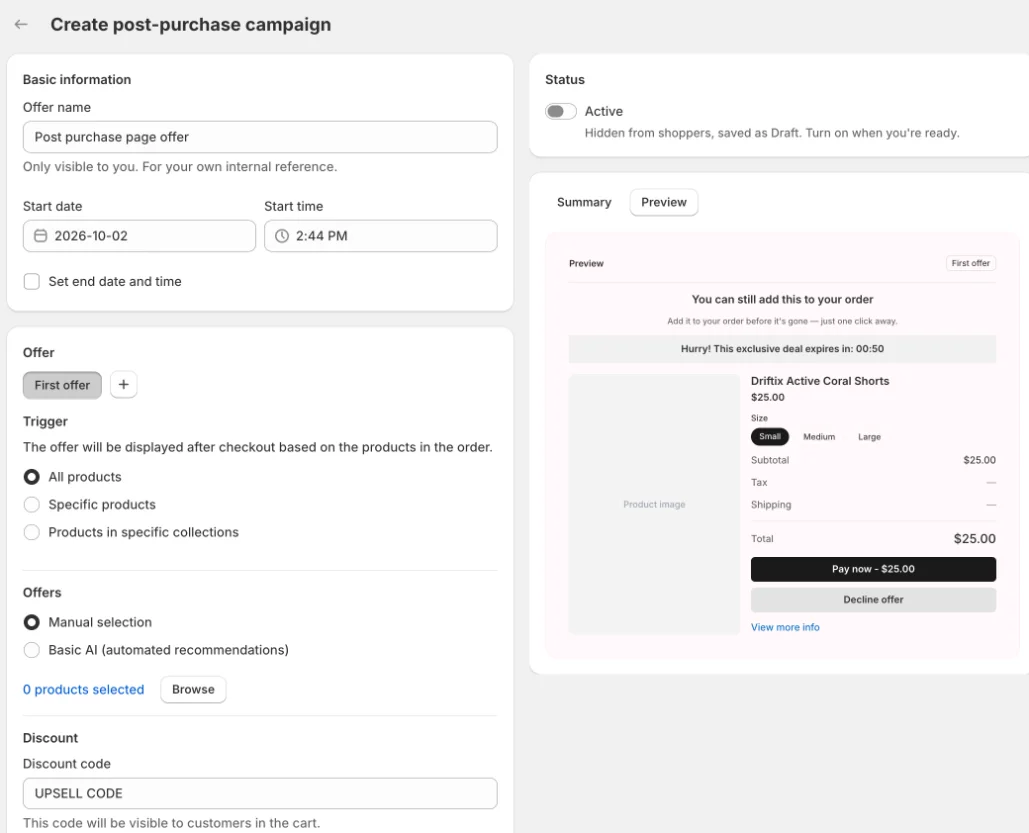
Task: Click the Discount code input field
Action: 260,793
